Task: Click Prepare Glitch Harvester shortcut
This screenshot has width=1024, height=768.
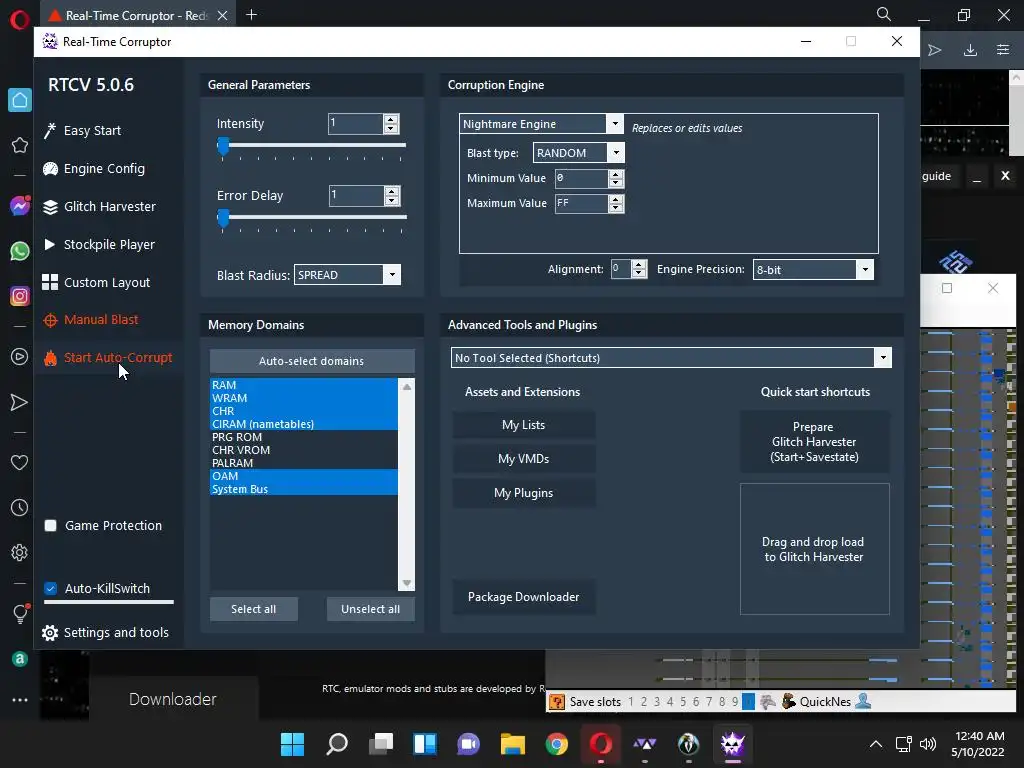Action: click(814, 441)
